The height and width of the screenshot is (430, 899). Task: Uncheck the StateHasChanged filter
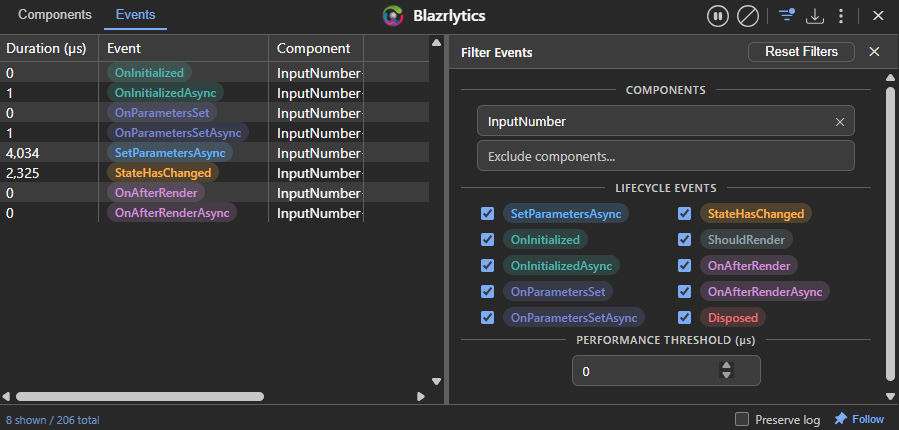(684, 214)
